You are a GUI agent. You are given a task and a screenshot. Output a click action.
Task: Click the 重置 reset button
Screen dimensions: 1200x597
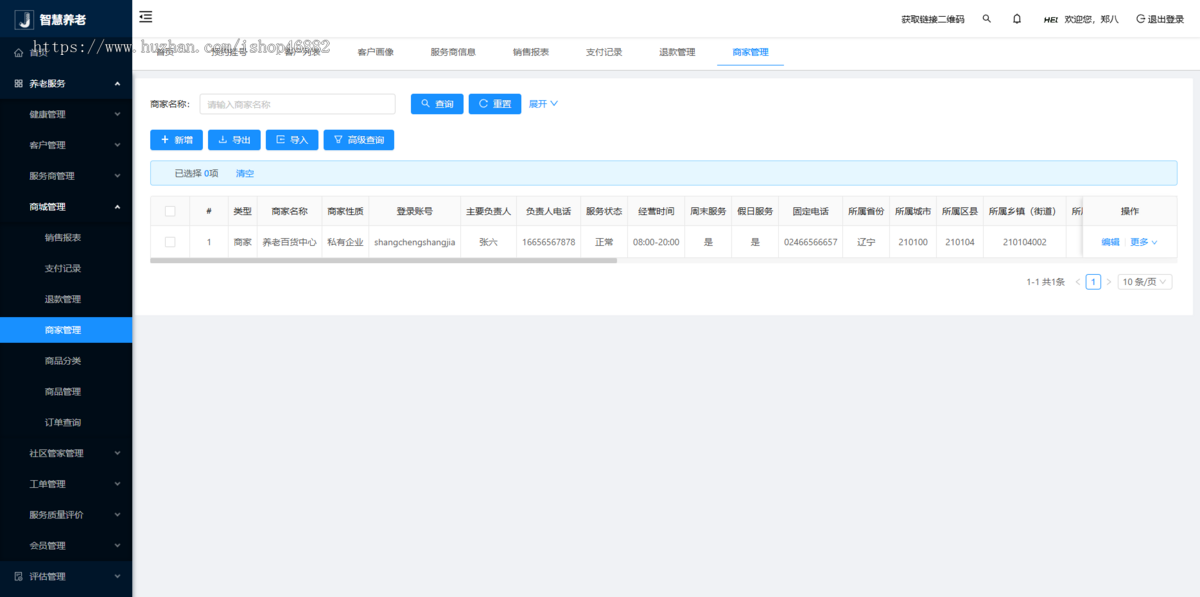pos(495,104)
